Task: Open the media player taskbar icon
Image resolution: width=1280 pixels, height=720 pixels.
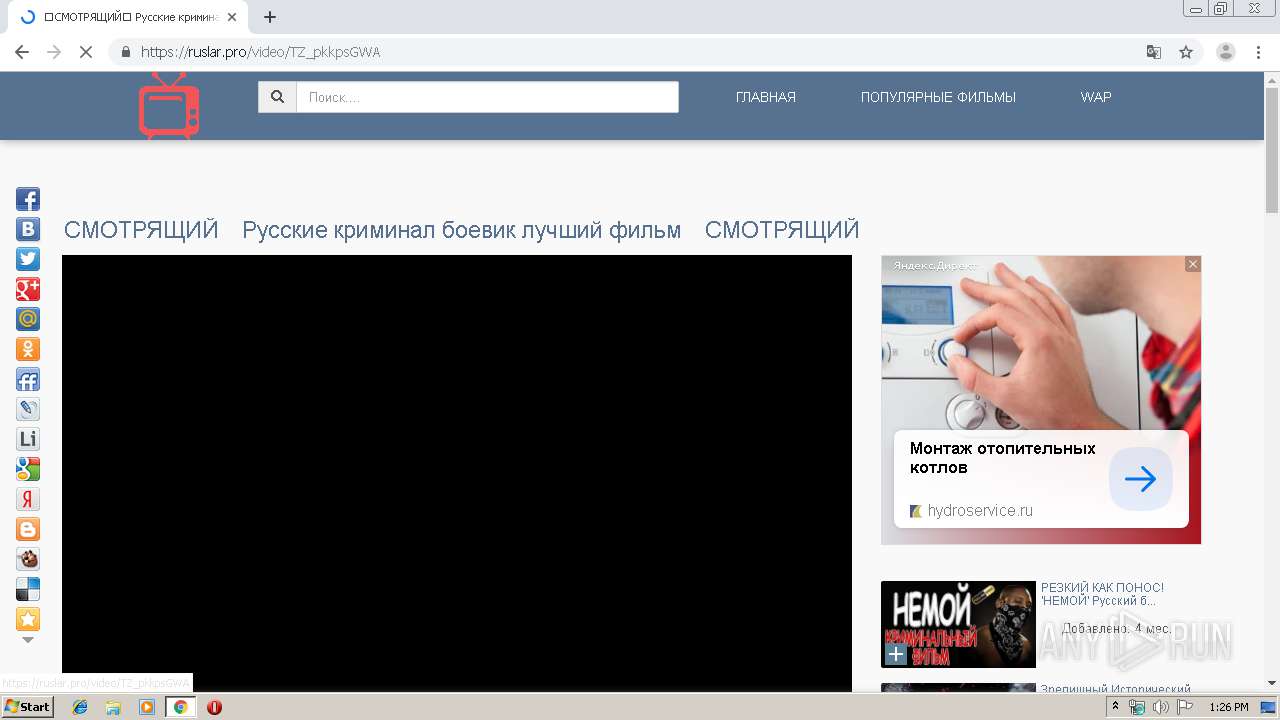Action: pos(147,707)
